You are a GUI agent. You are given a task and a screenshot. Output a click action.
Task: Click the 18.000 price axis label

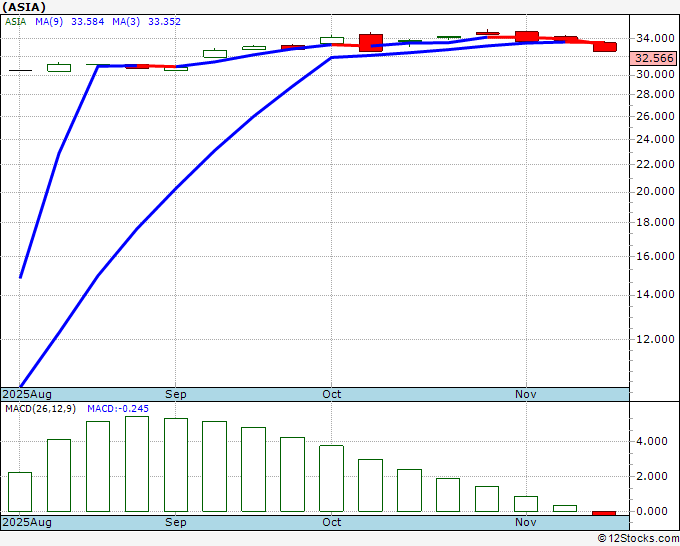pos(655,222)
